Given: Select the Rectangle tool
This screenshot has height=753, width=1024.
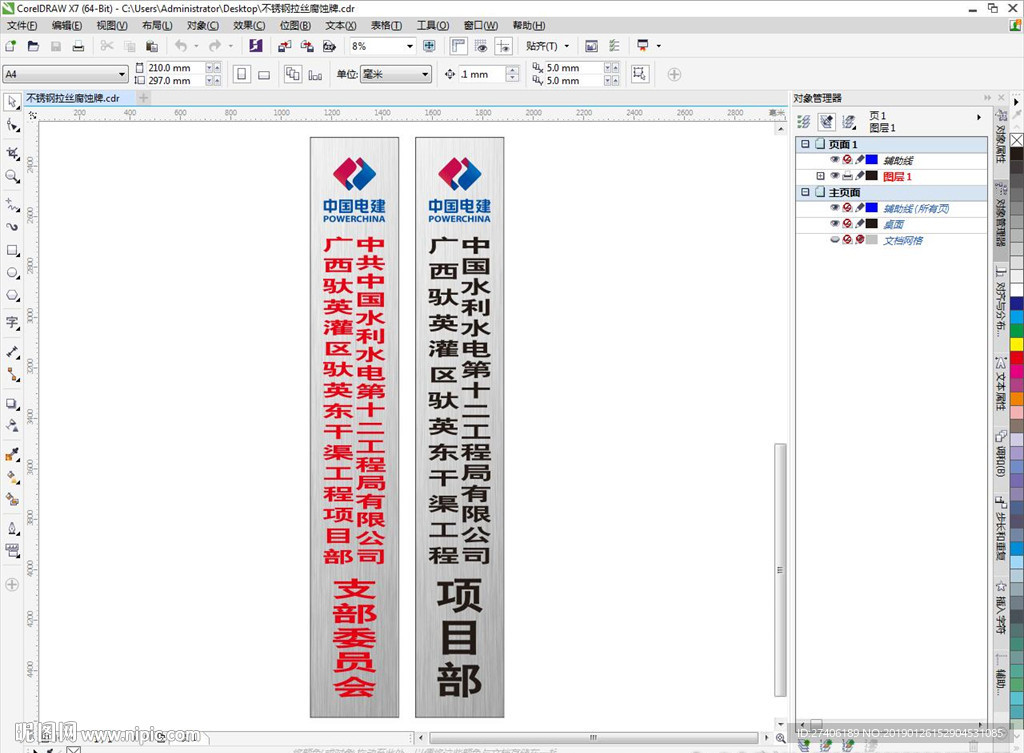Looking at the screenshot, I should coord(12,250).
